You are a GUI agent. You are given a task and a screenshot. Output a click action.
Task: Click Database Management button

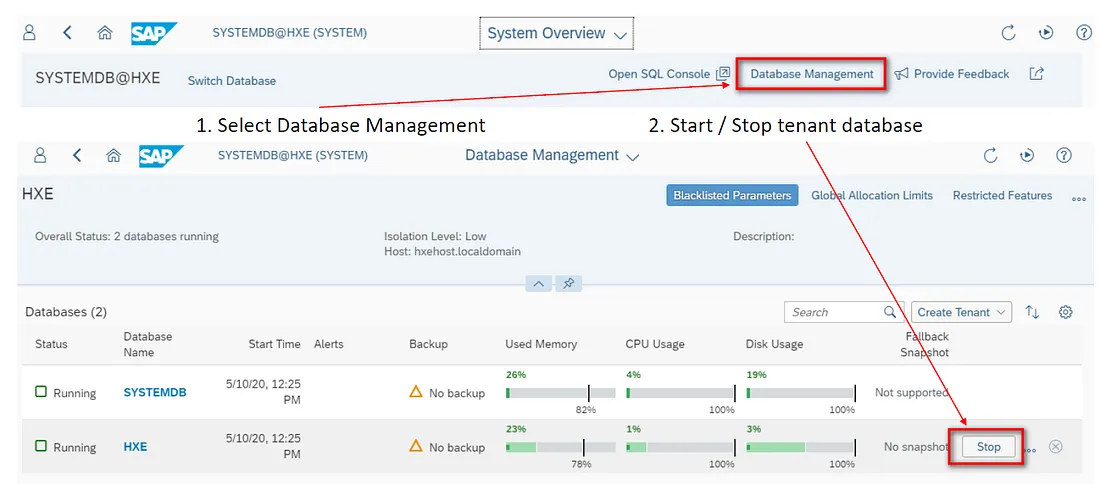pyautogui.click(x=812, y=74)
